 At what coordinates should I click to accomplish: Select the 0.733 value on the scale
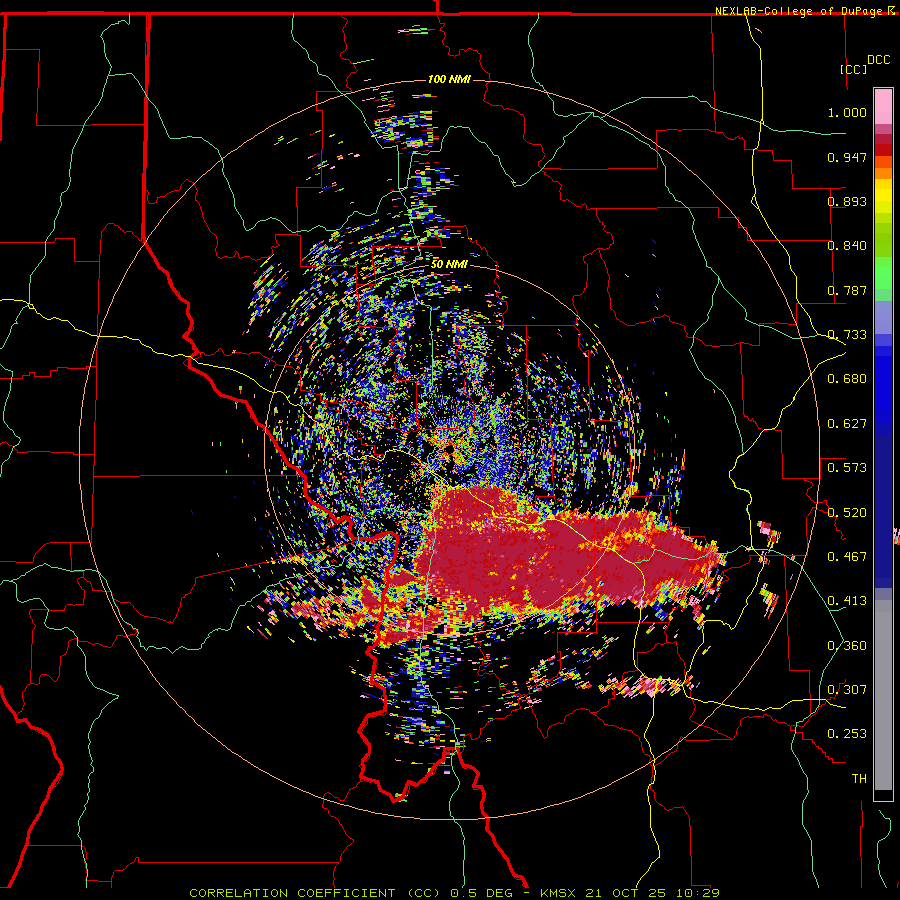point(847,335)
